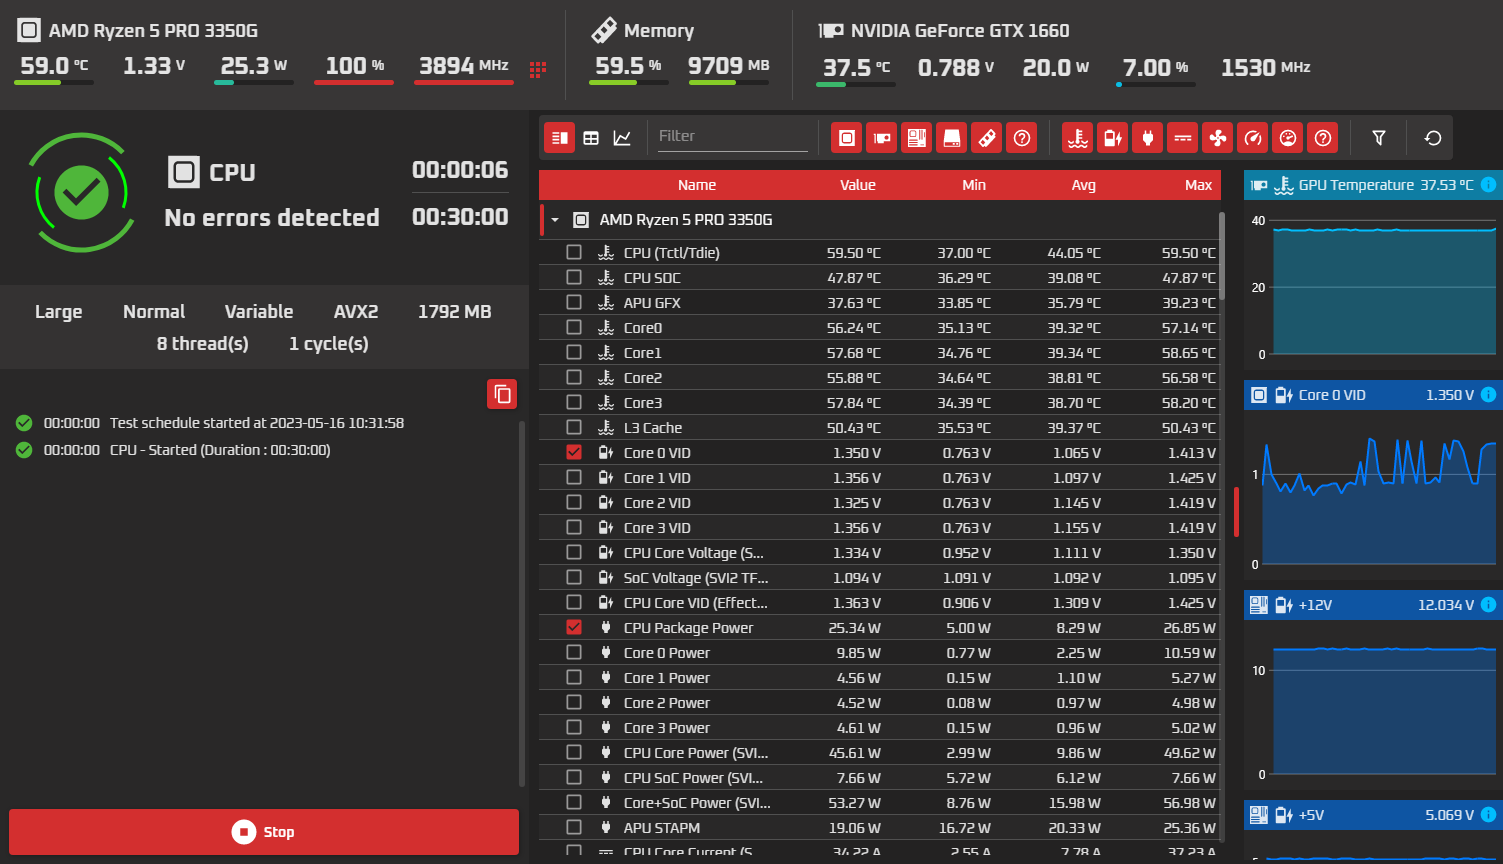Image resolution: width=1503 pixels, height=864 pixels.
Task: Toggle the memory module sensor filter
Action: [x=986, y=138]
